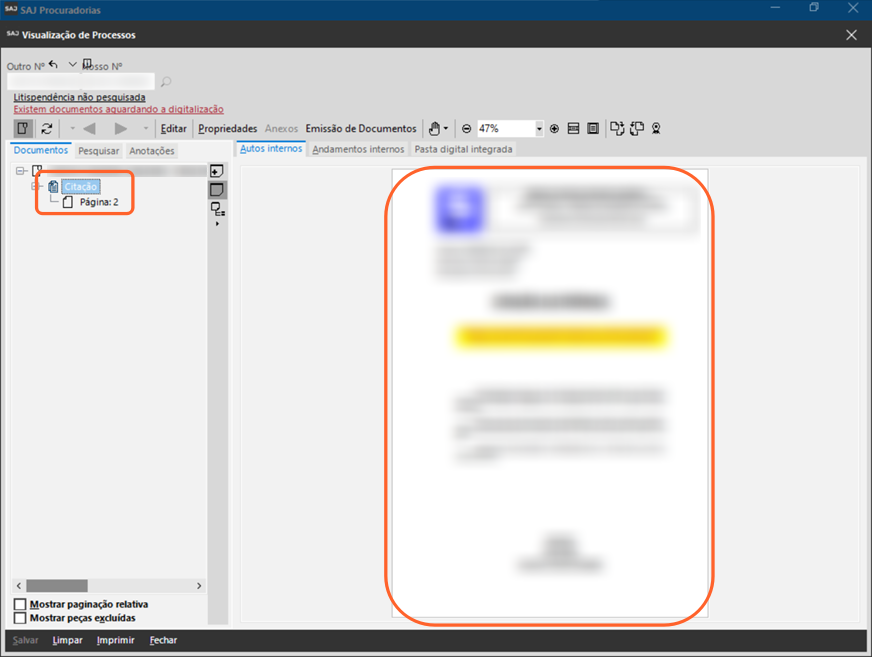872x657 pixels.
Task: Click the zoom out minus icon
Action: pyautogui.click(x=466, y=129)
